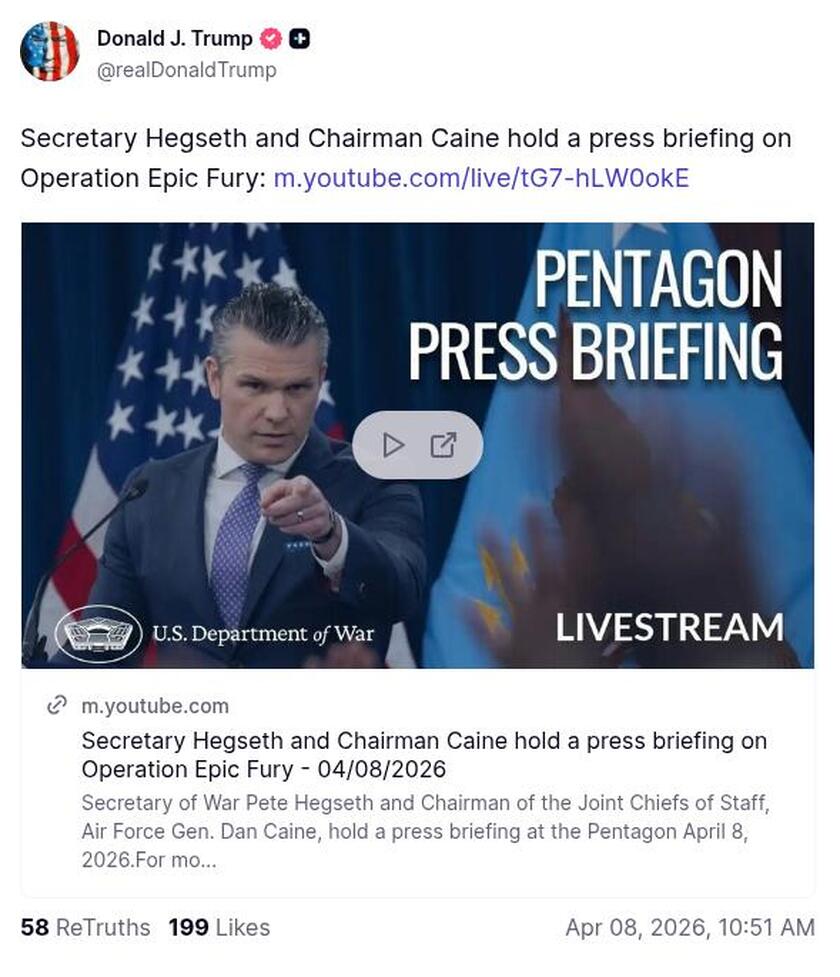This screenshot has width=840, height=977.
Task: Open the link card title dated 04/08/2026
Action: click(424, 755)
